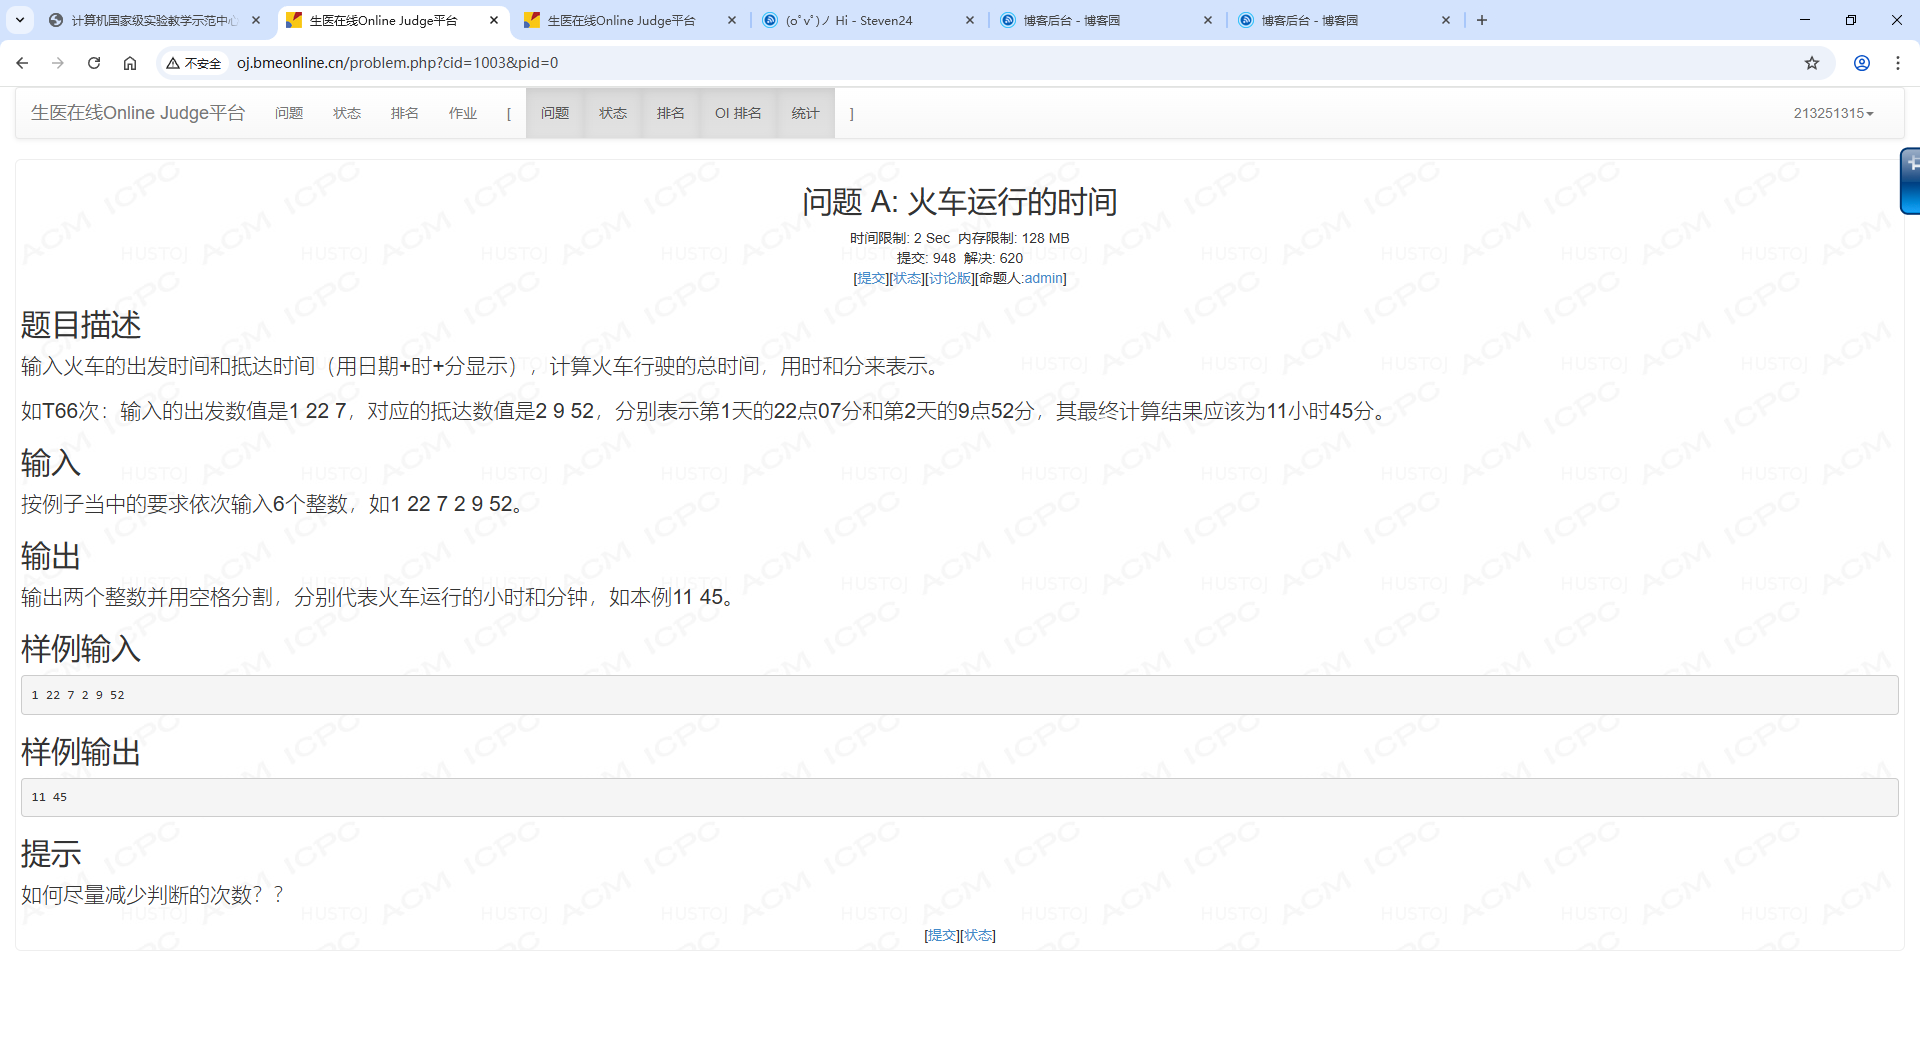Expand the blue plus side widget
Viewport: 1920px width, 1040px height.
point(1910,181)
